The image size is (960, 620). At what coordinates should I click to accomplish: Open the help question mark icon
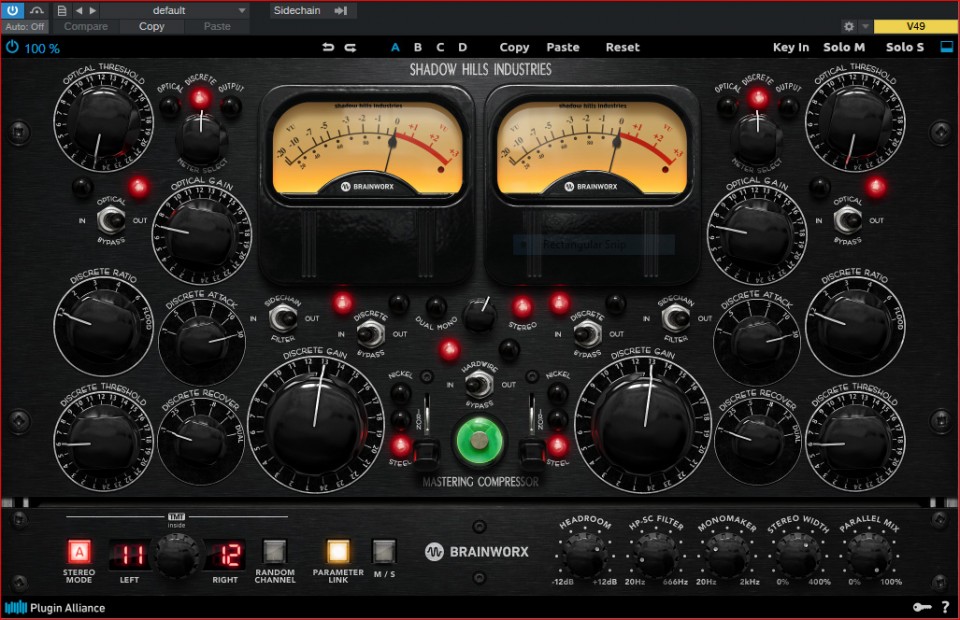click(945, 607)
